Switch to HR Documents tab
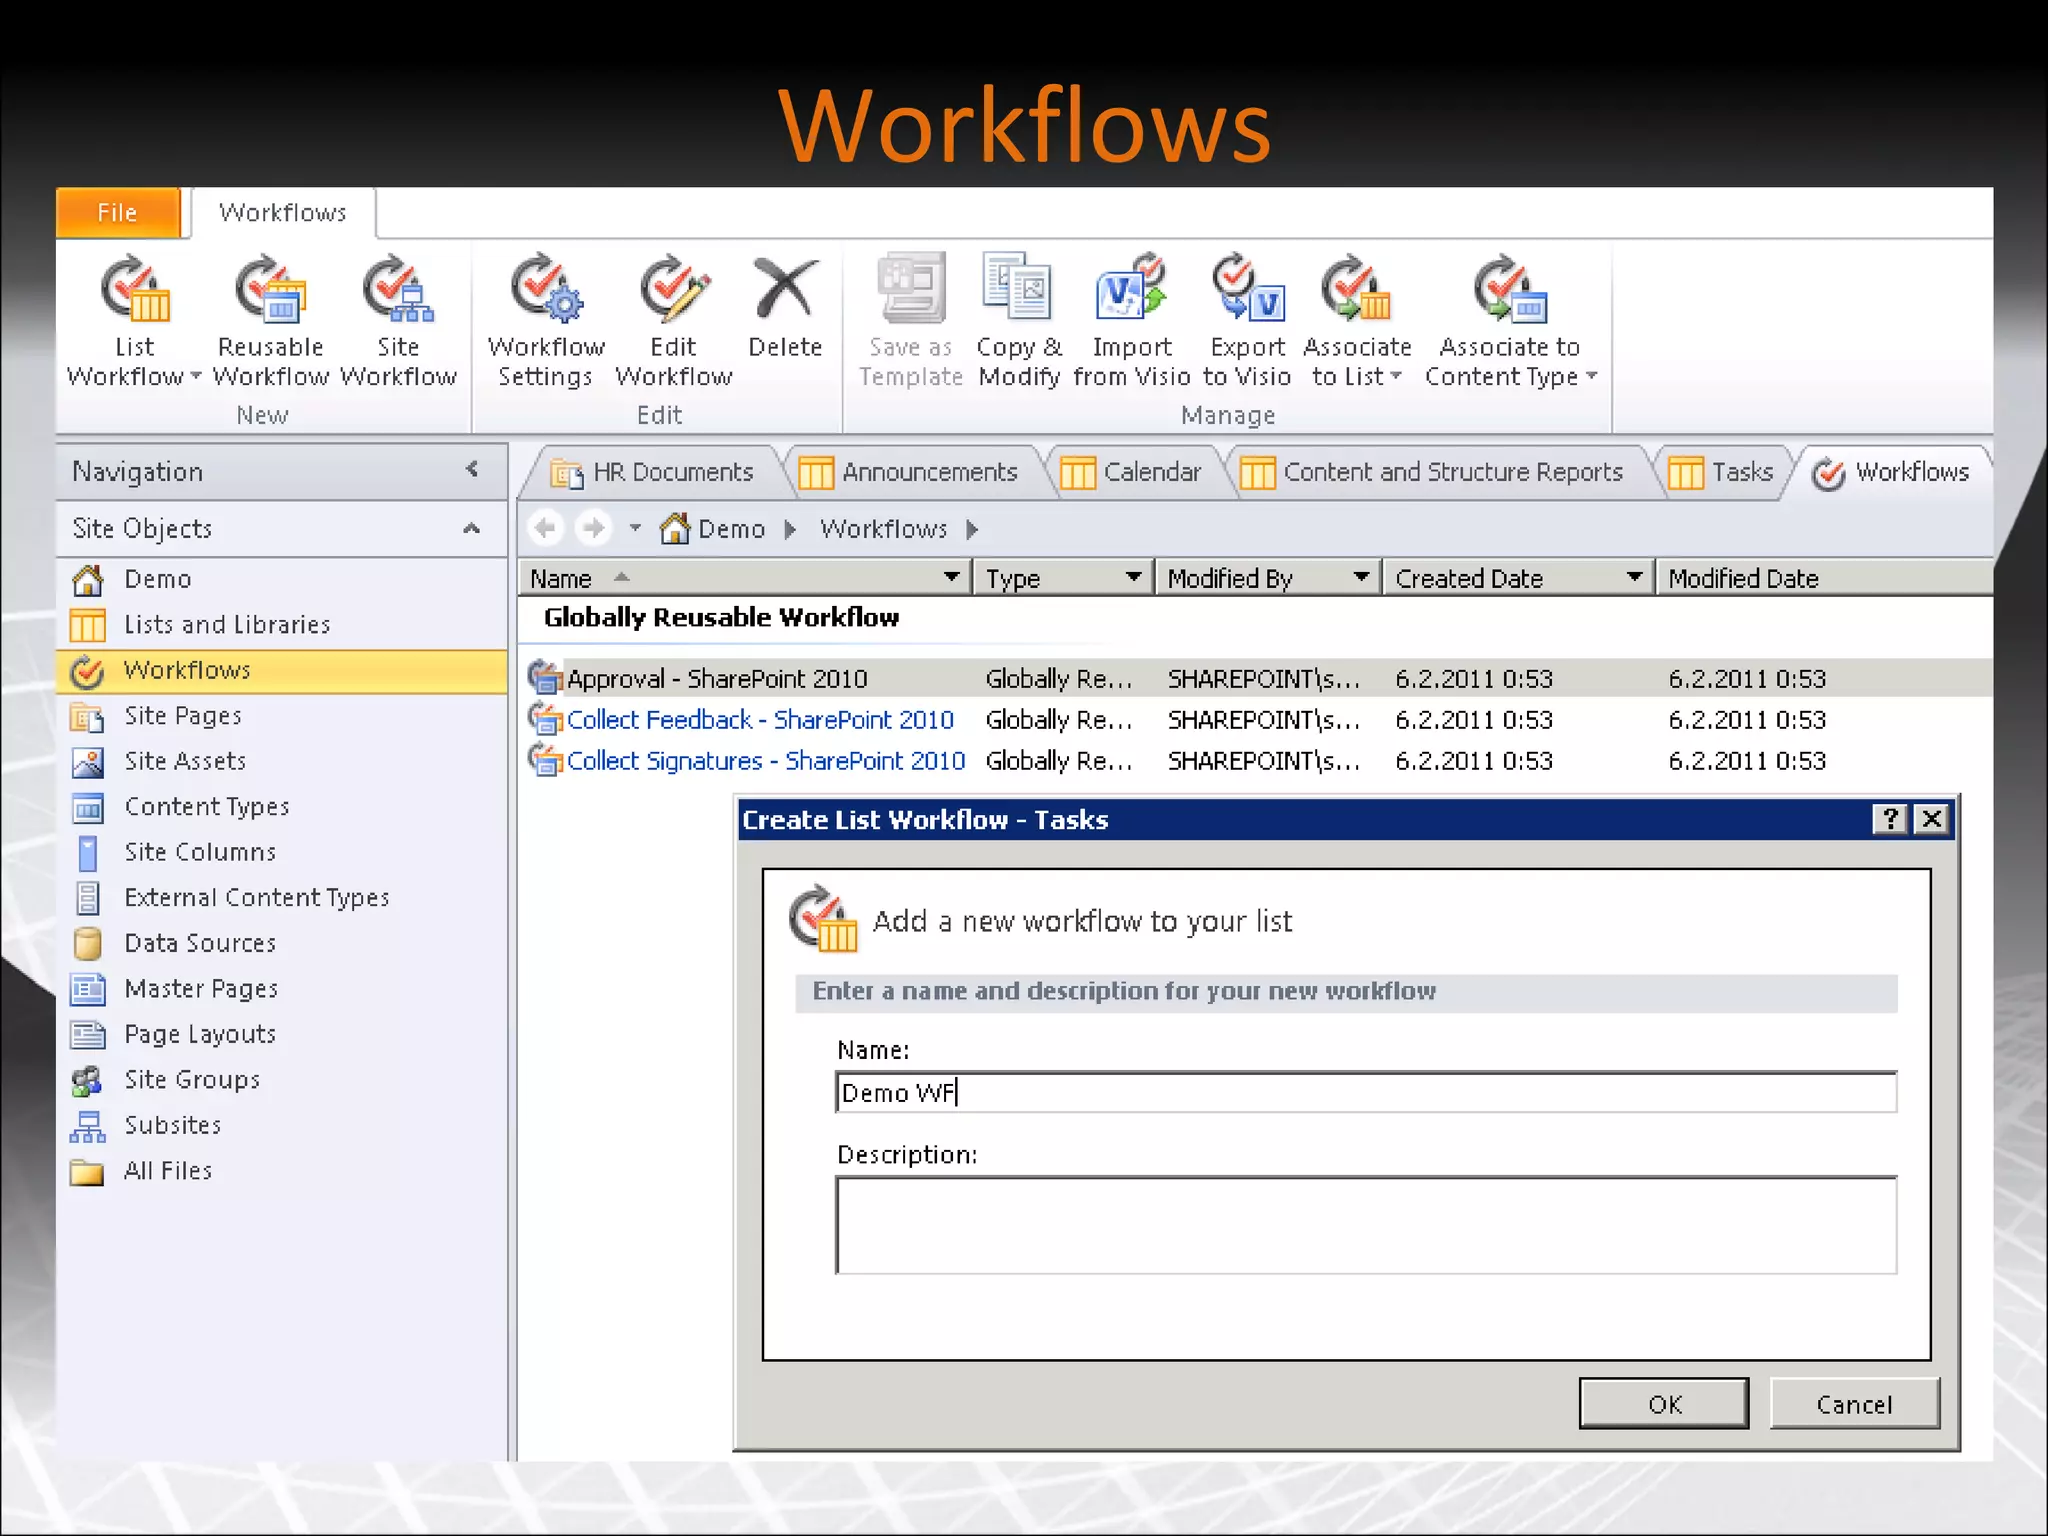The width and height of the screenshot is (2048, 1536). click(652, 472)
